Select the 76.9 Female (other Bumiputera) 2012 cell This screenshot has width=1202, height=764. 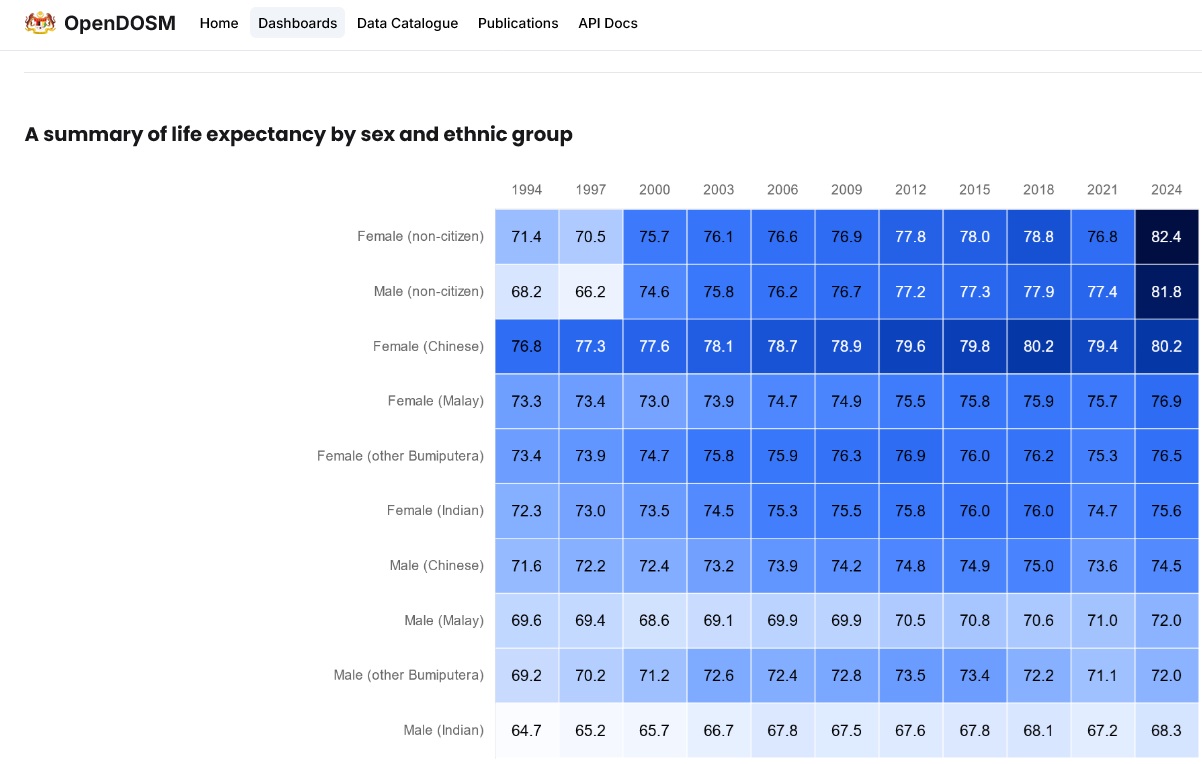tap(910, 456)
